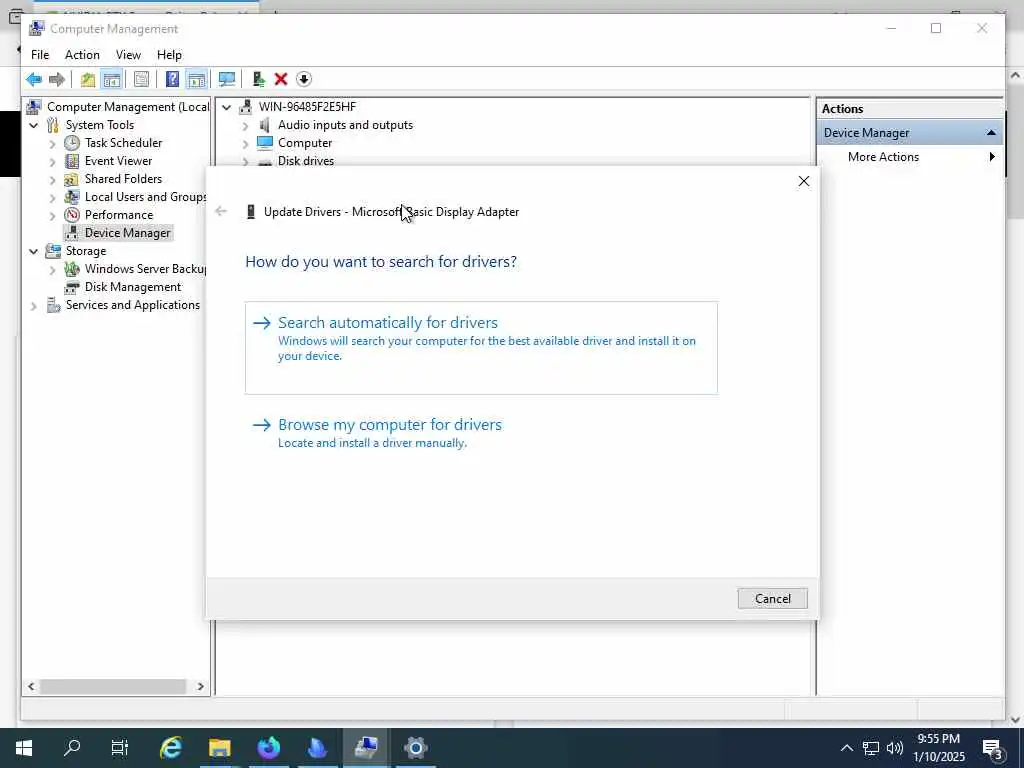Expand Services and Applications node
Viewport: 1024px width, 768px height.
[x=33, y=305]
